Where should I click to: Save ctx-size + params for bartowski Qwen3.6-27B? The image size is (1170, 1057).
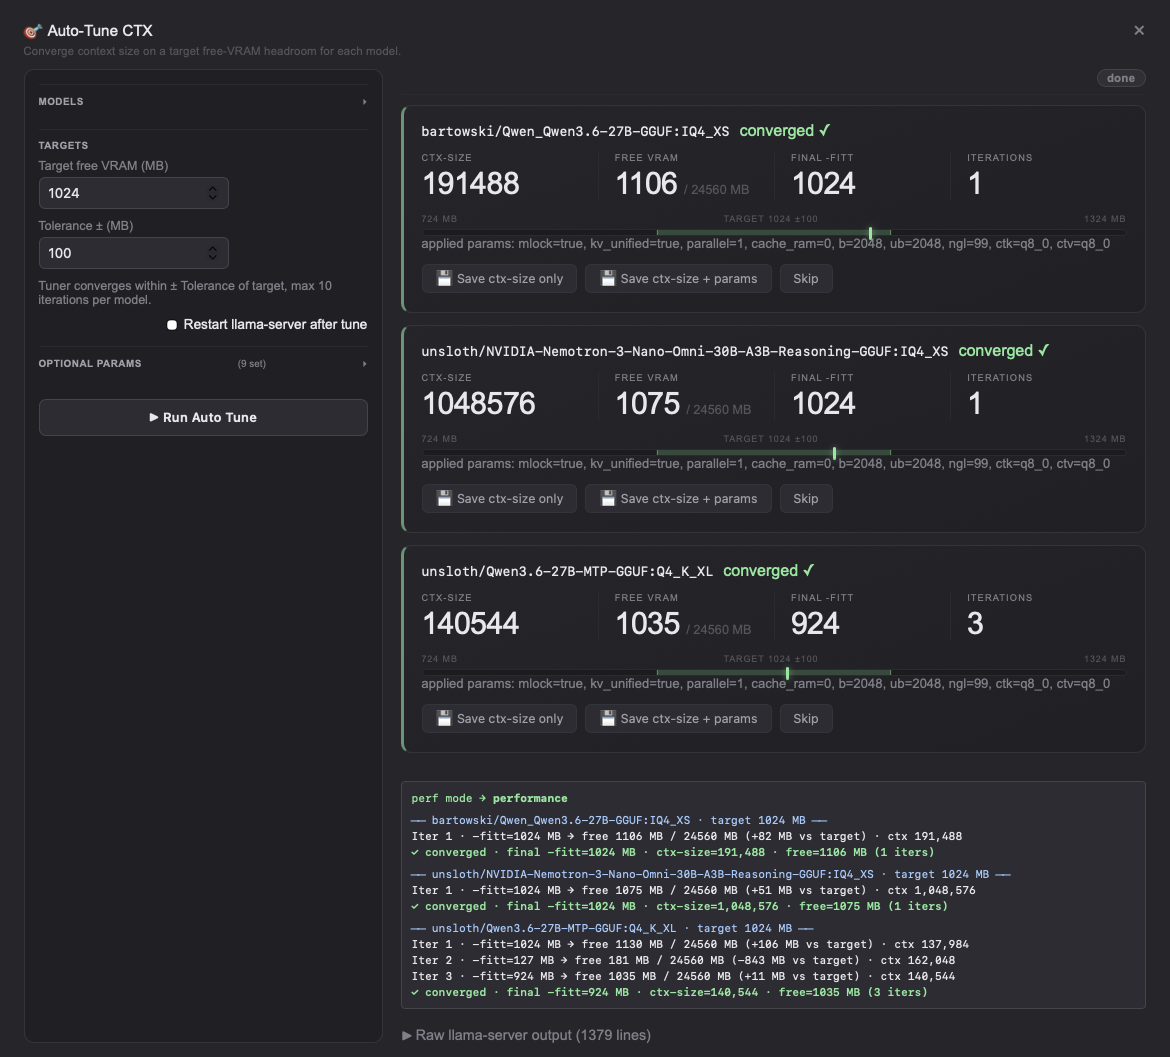coord(678,278)
